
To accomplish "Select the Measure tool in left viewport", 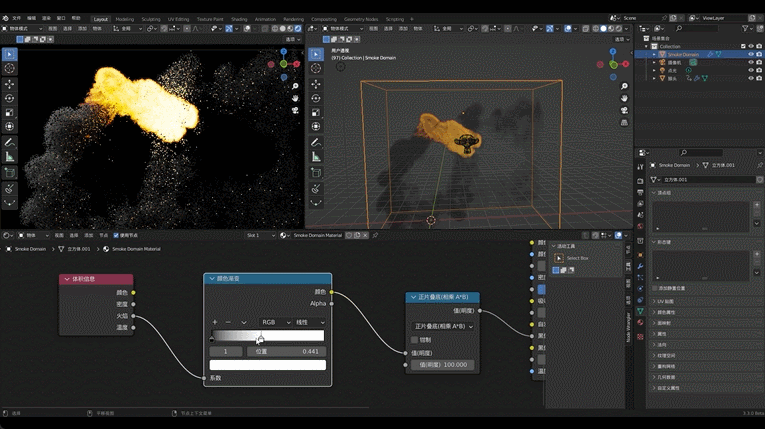I will pyautogui.click(x=10, y=157).
